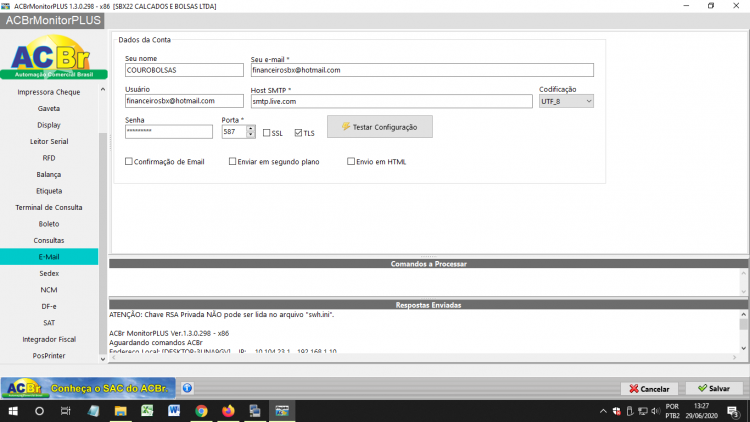Select Integrador Fiscal in sidebar
The height and width of the screenshot is (422, 750).
click(x=49, y=340)
